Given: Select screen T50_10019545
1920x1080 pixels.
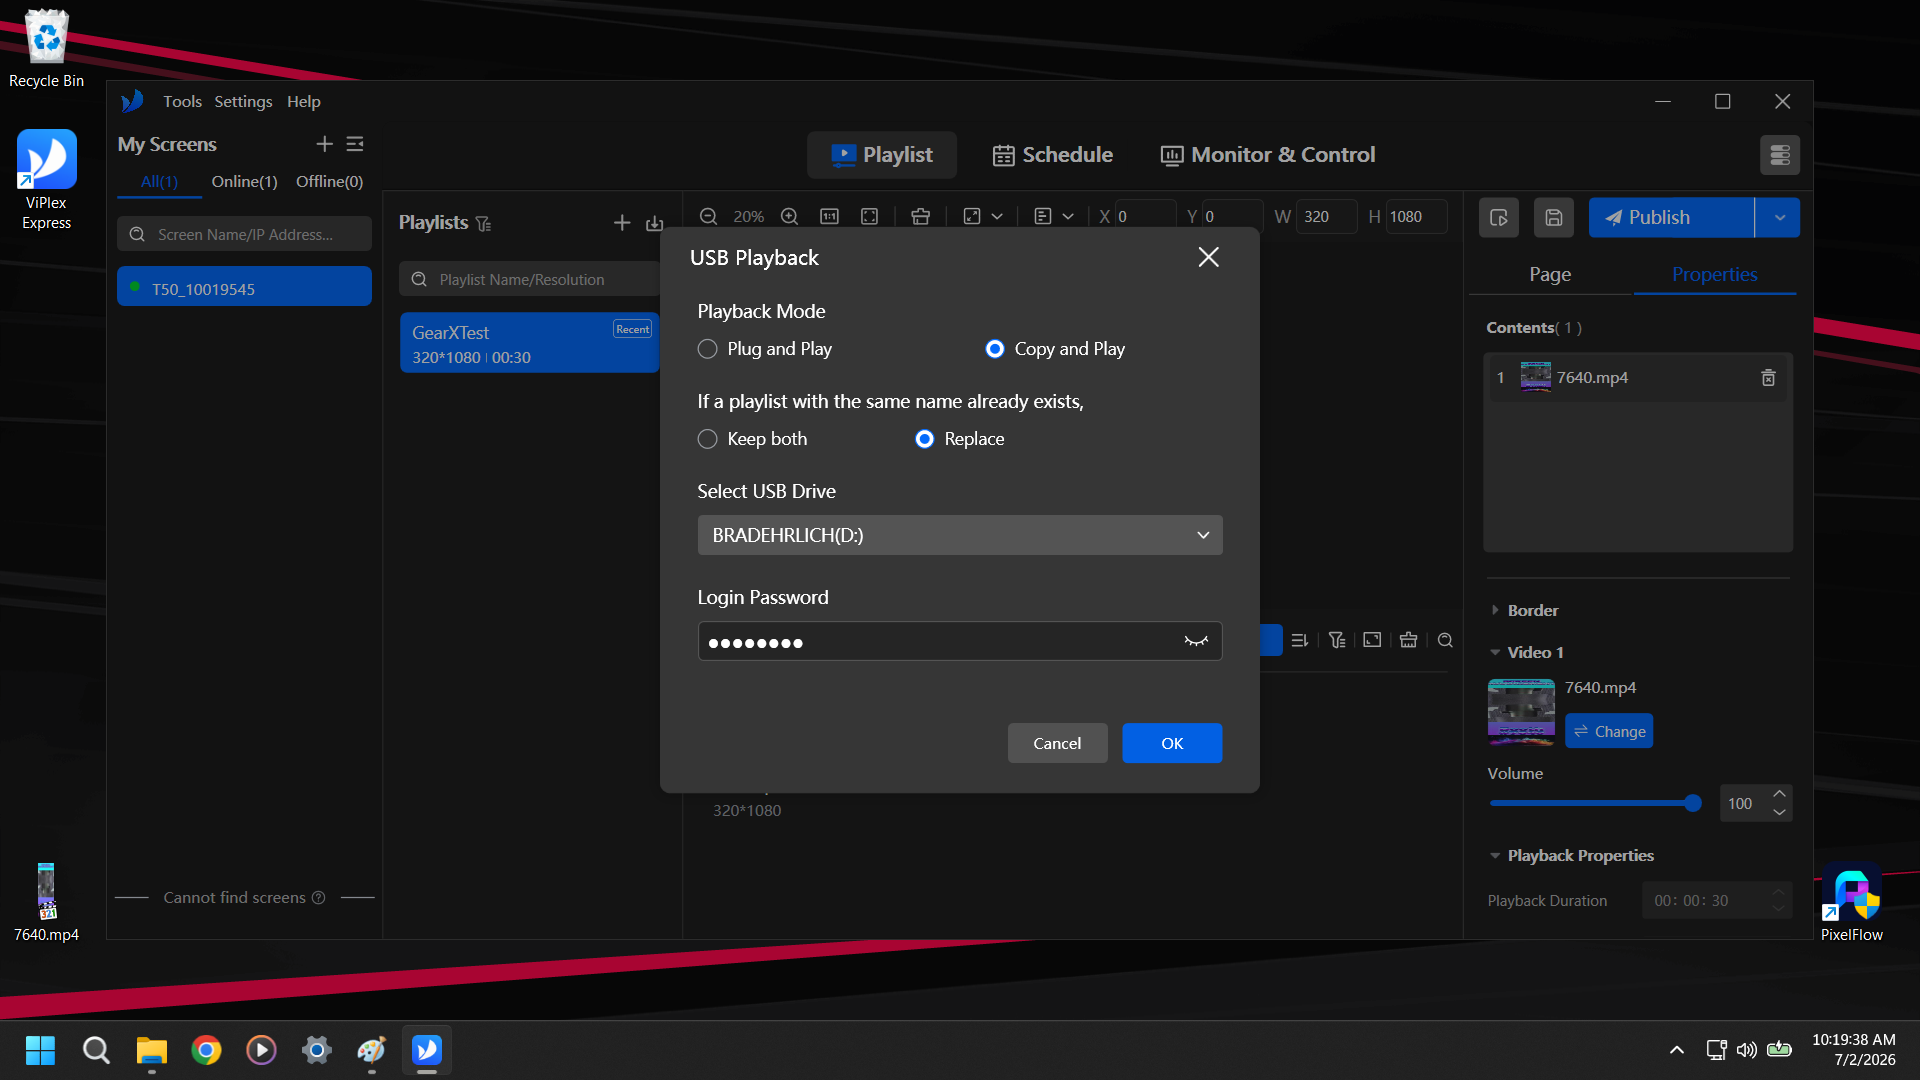Looking at the screenshot, I should [x=244, y=287].
